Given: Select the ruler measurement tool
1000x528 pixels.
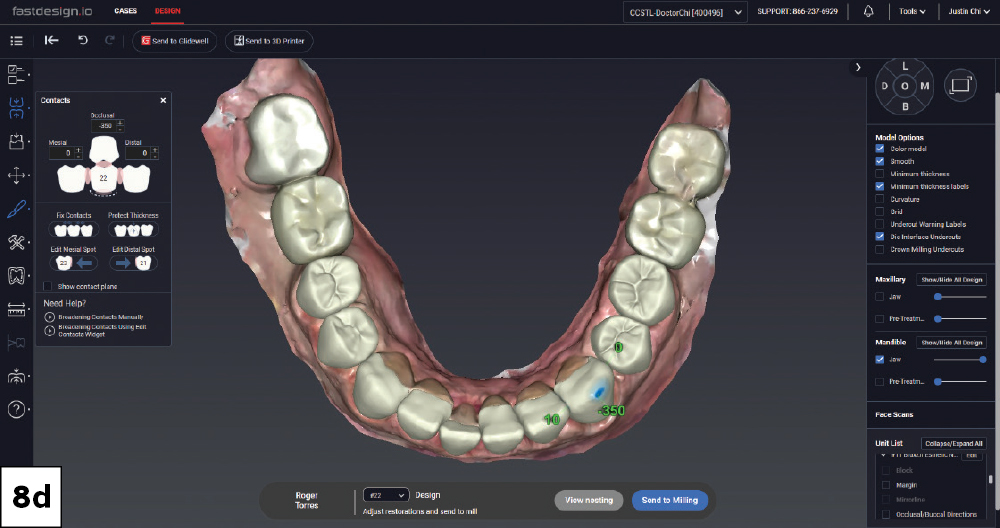Looking at the screenshot, I should click(17, 310).
